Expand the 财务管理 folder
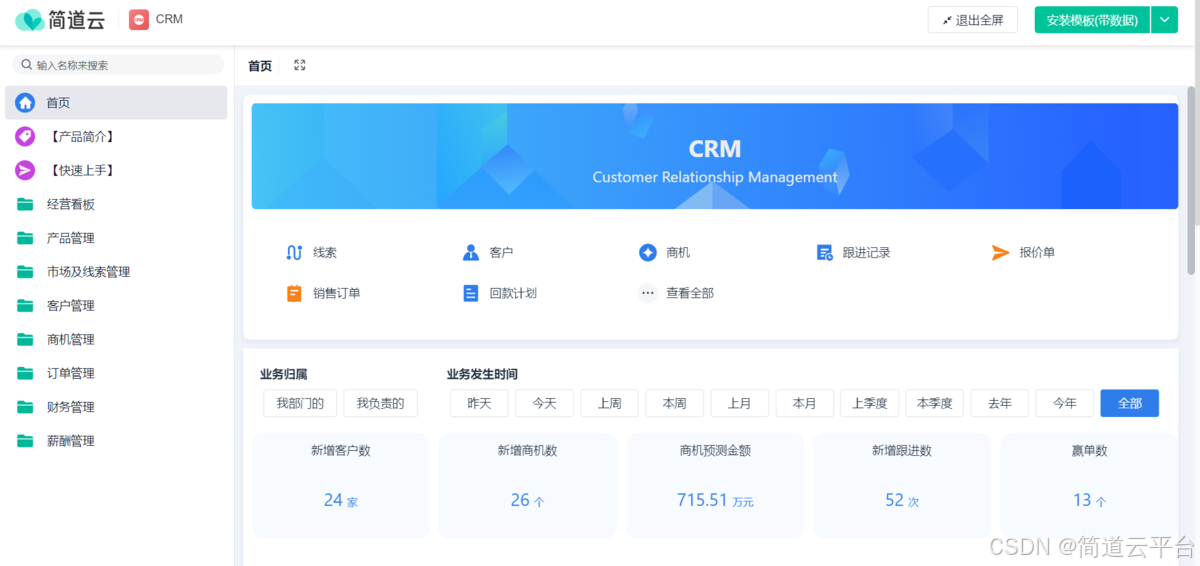The height and width of the screenshot is (566, 1200). 116,407
